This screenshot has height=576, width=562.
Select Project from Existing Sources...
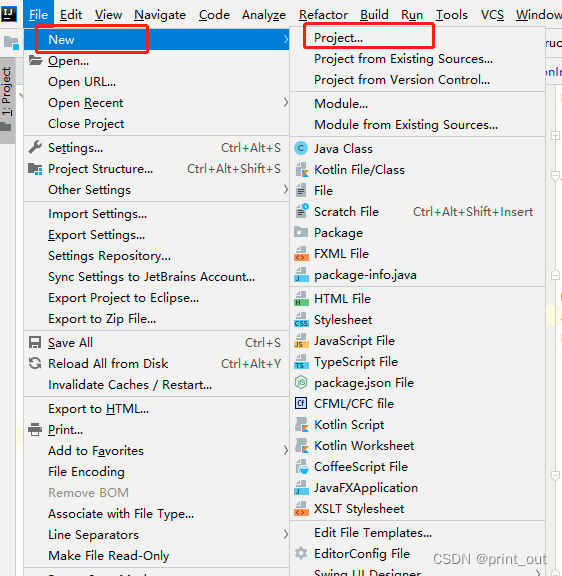(417, 59)
